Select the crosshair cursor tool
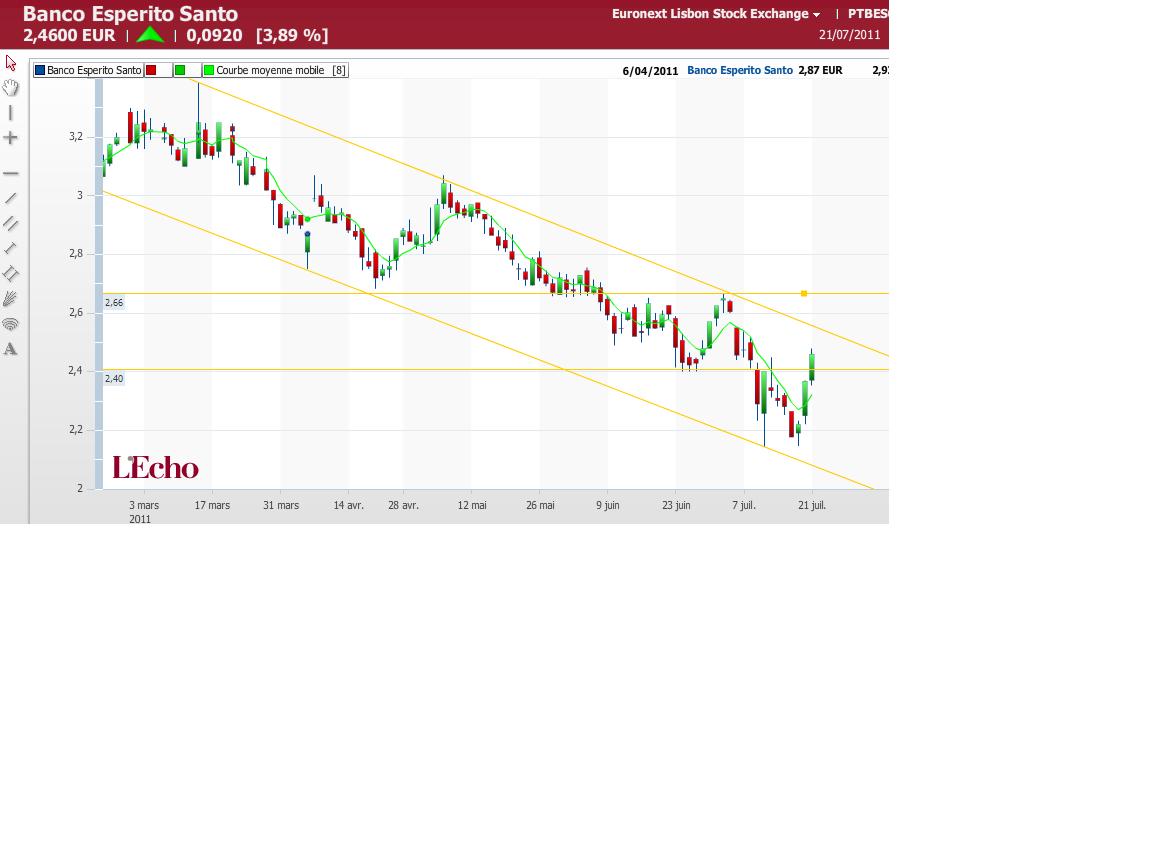This screenshot has width=1152, height=864. tap(10, 137)
